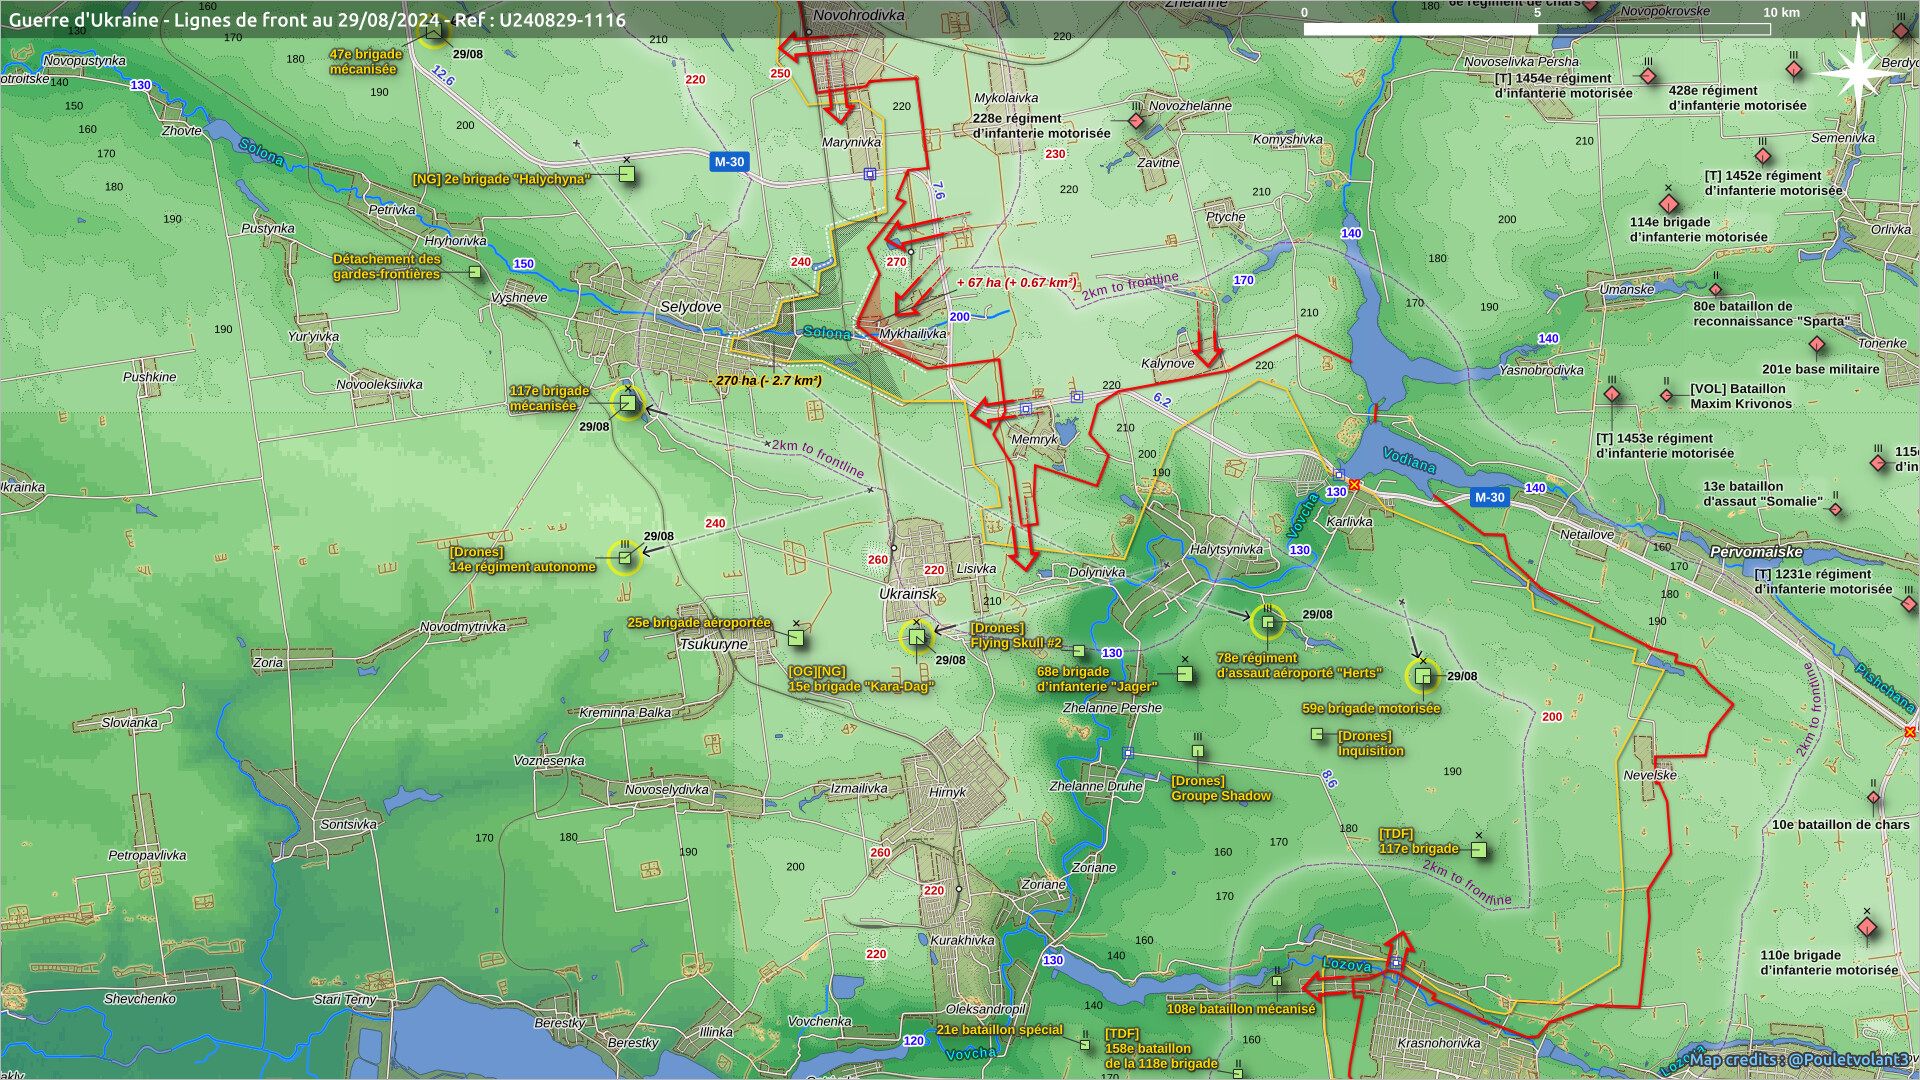
Task: Select the 78e régiment Herts unit marker
Action: click(1268, 623)
